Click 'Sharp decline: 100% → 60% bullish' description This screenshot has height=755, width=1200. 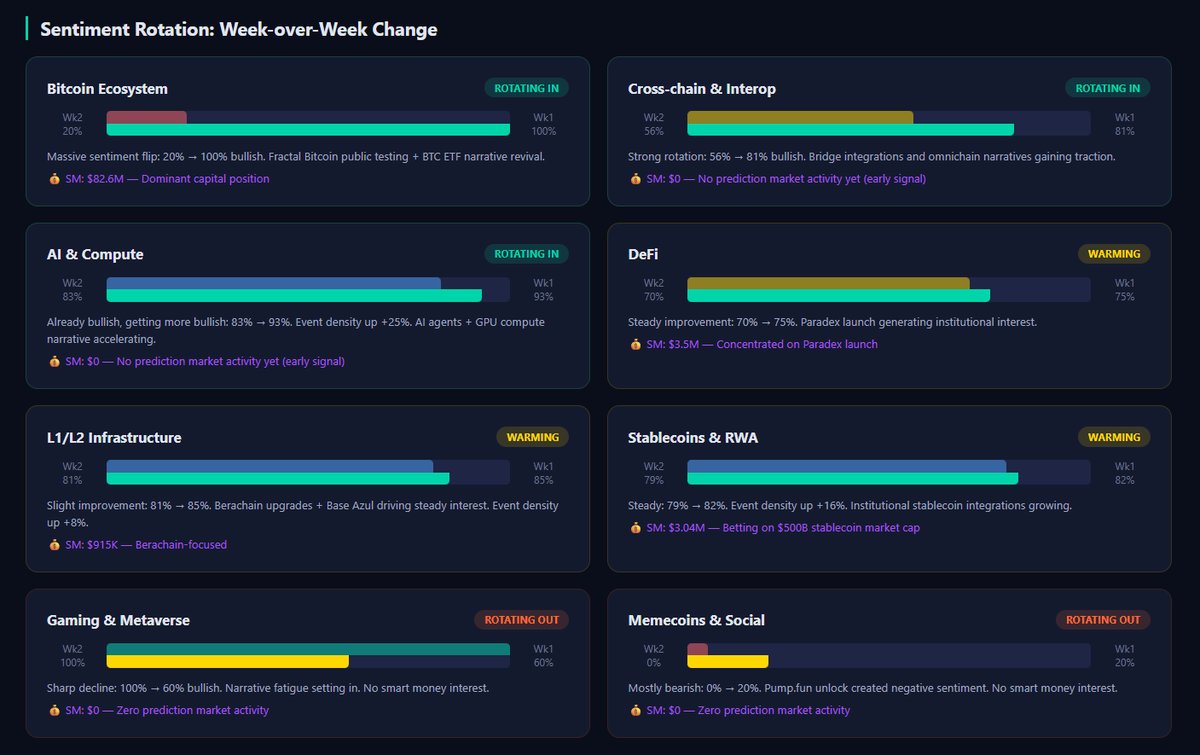268,688
